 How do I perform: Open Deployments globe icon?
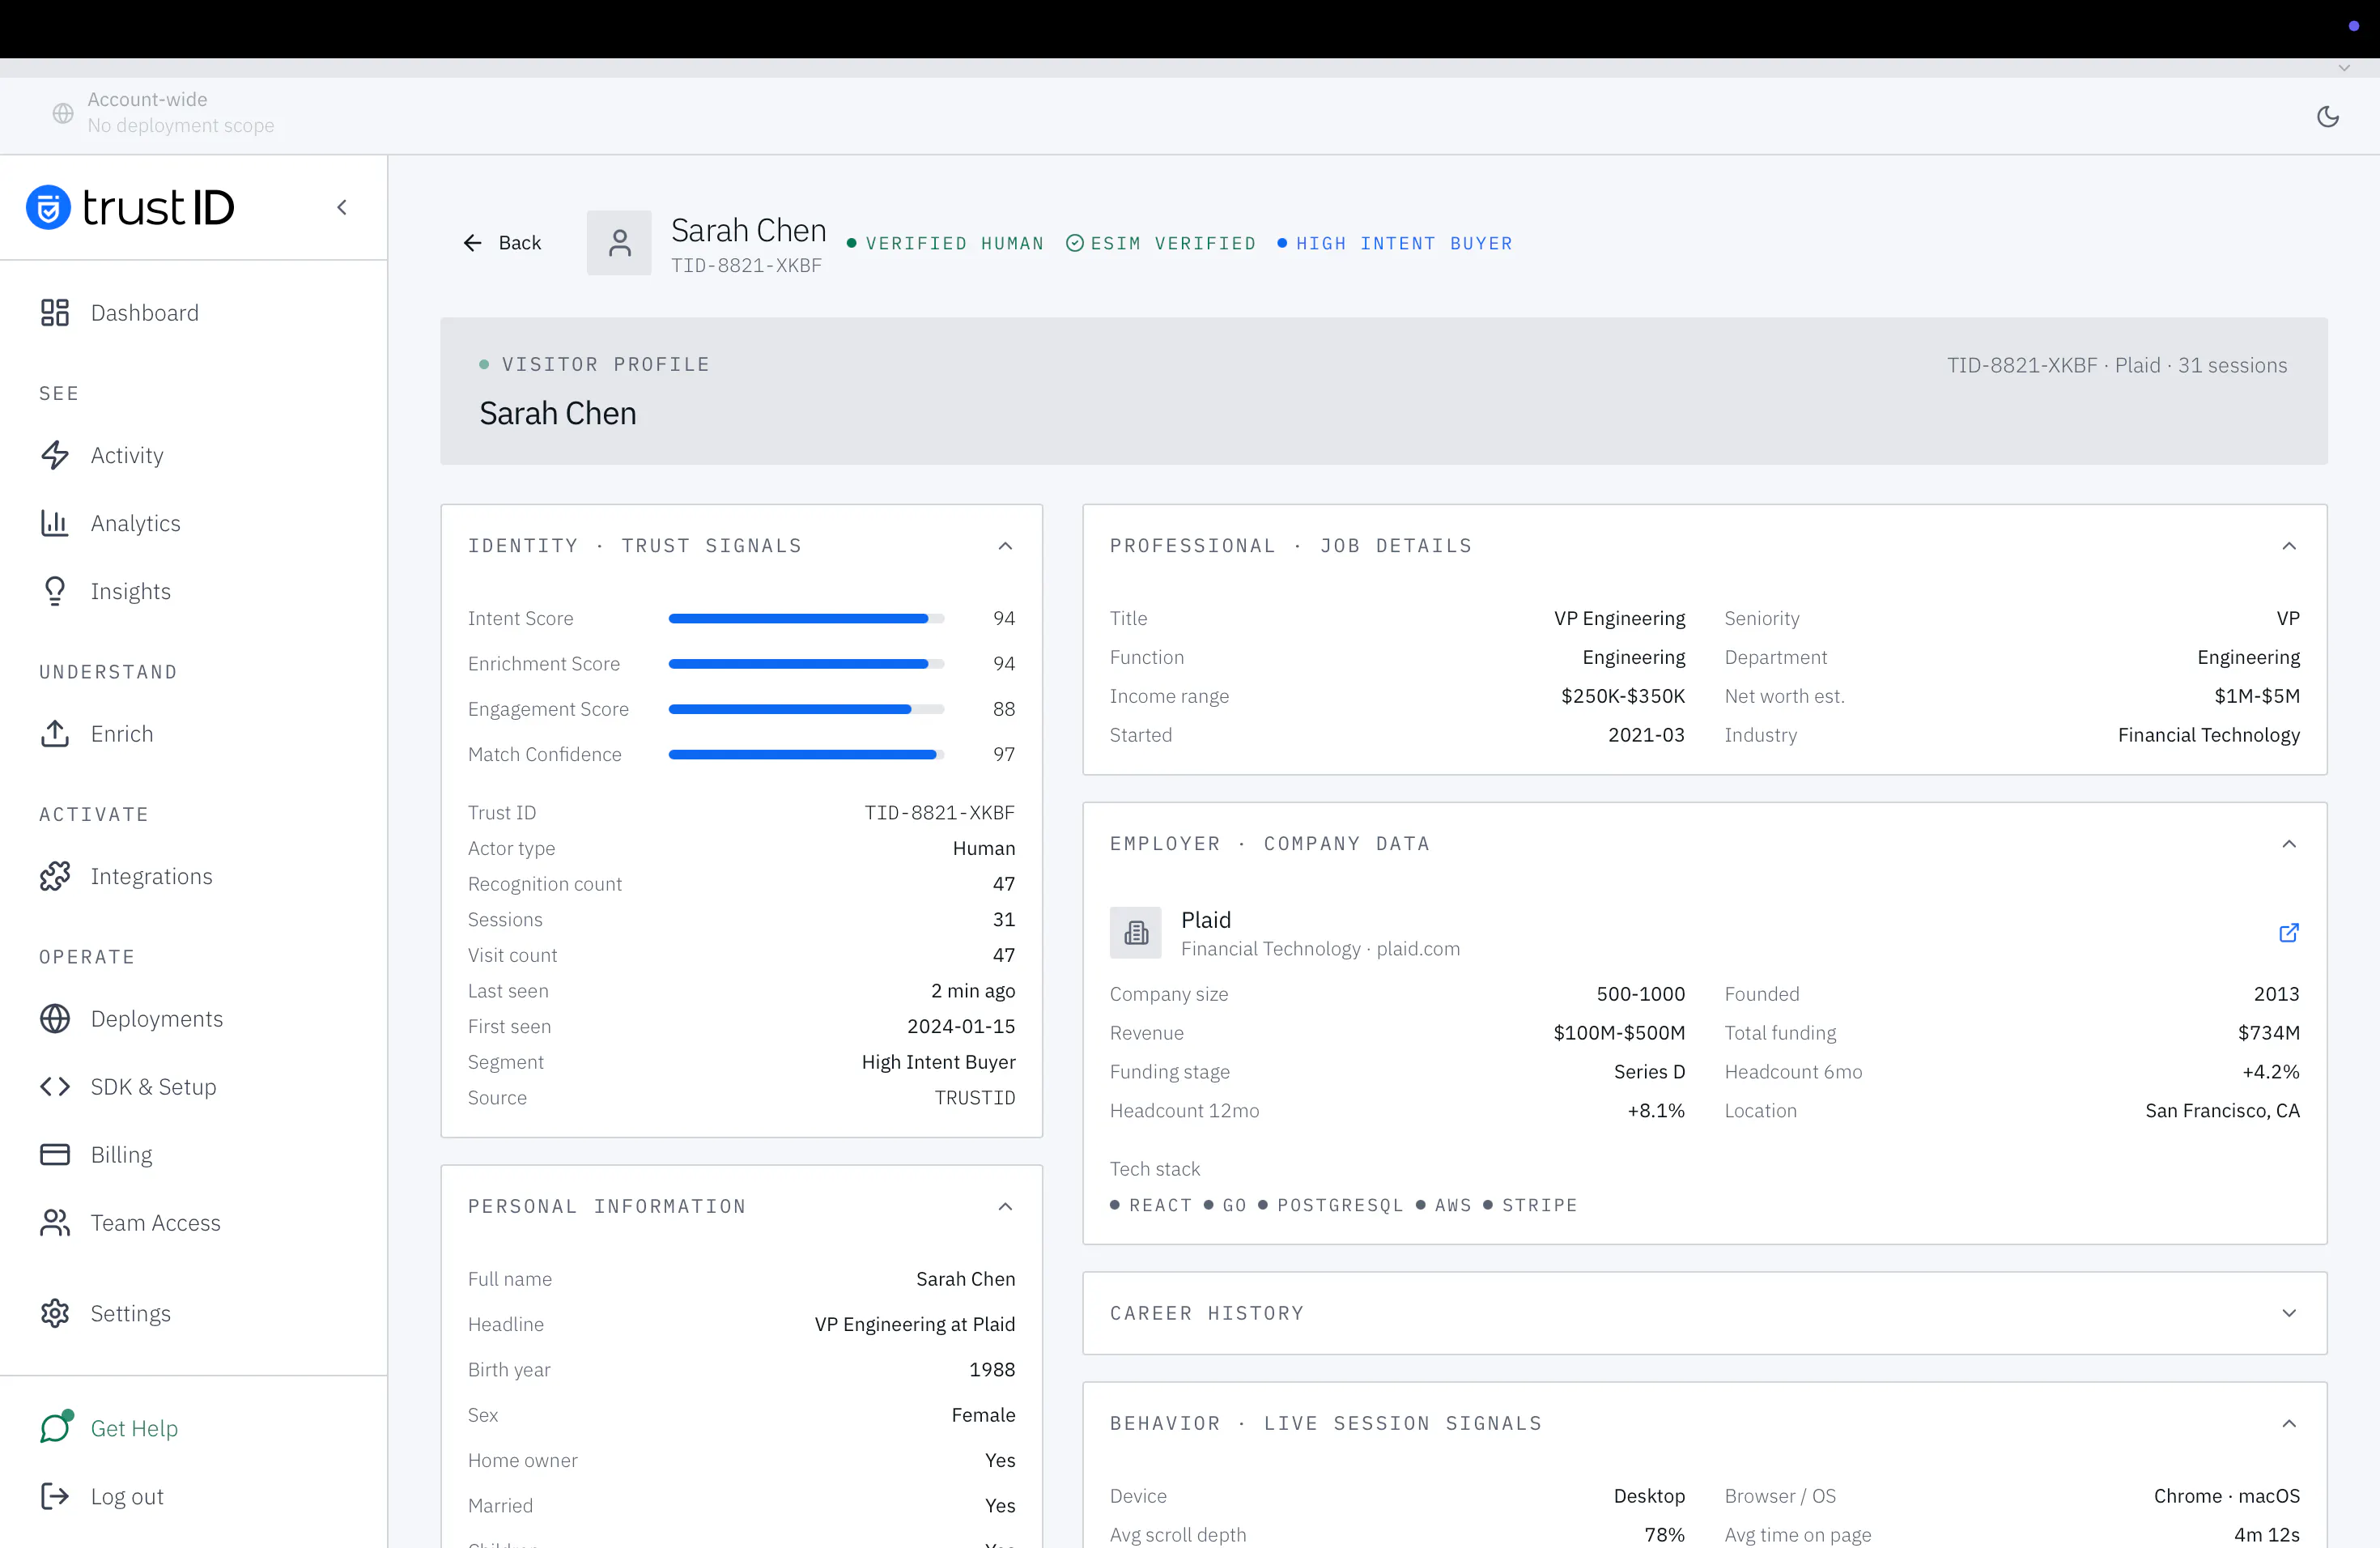55,1019
